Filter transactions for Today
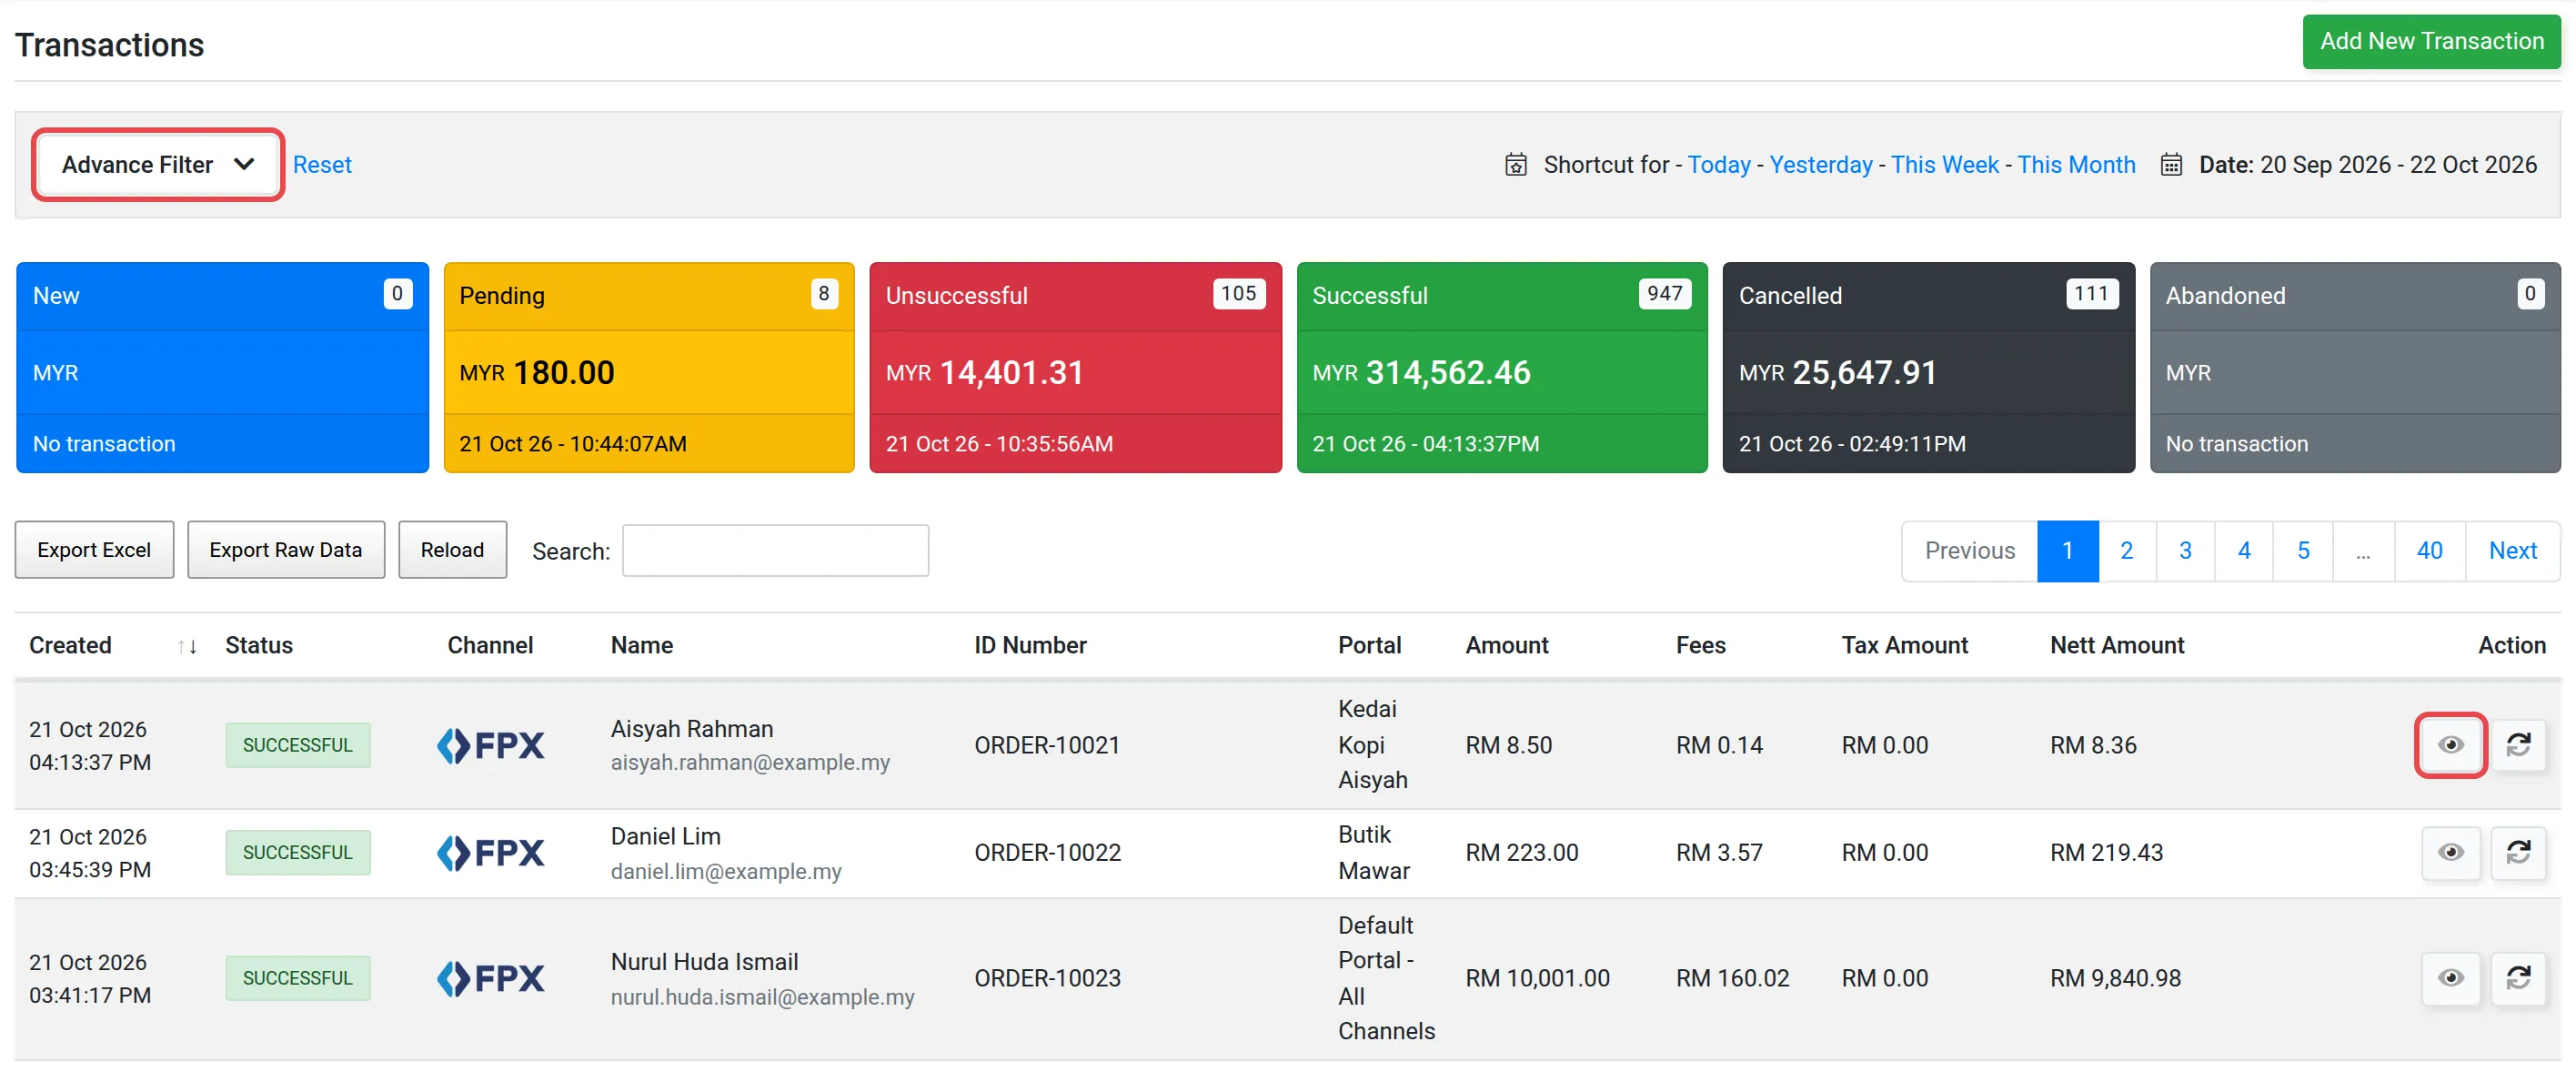This screenshot has height=1072, width=2576. click(x=1718, y=164)
